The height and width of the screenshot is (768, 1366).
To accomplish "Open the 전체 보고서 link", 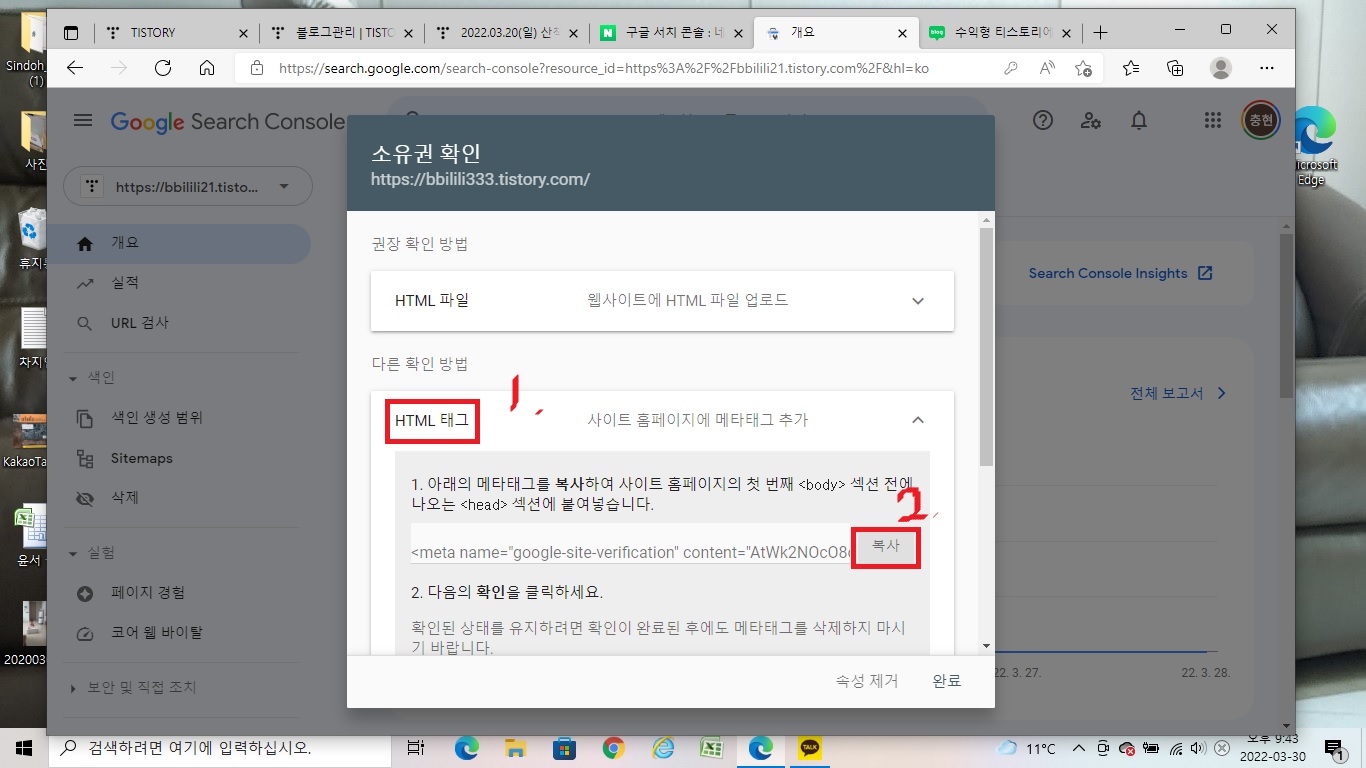I will click(x=1178, y=394).
